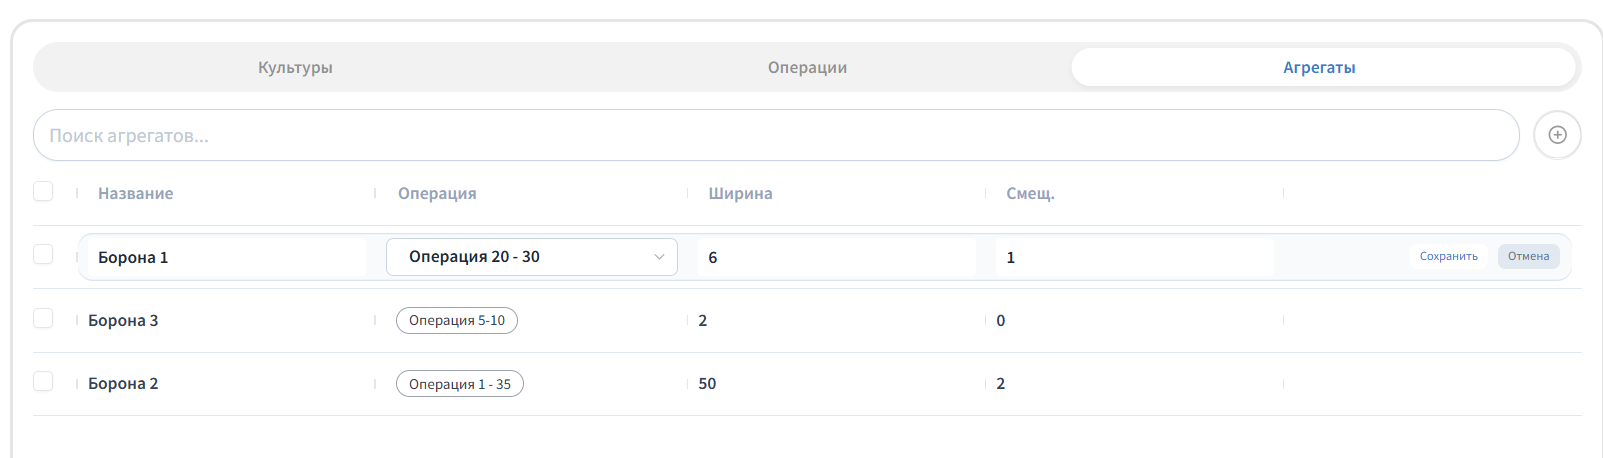The image size is (1603, 458).
Task: Toggle the select-all header checkbox
Action: click(x=43, y=191)
